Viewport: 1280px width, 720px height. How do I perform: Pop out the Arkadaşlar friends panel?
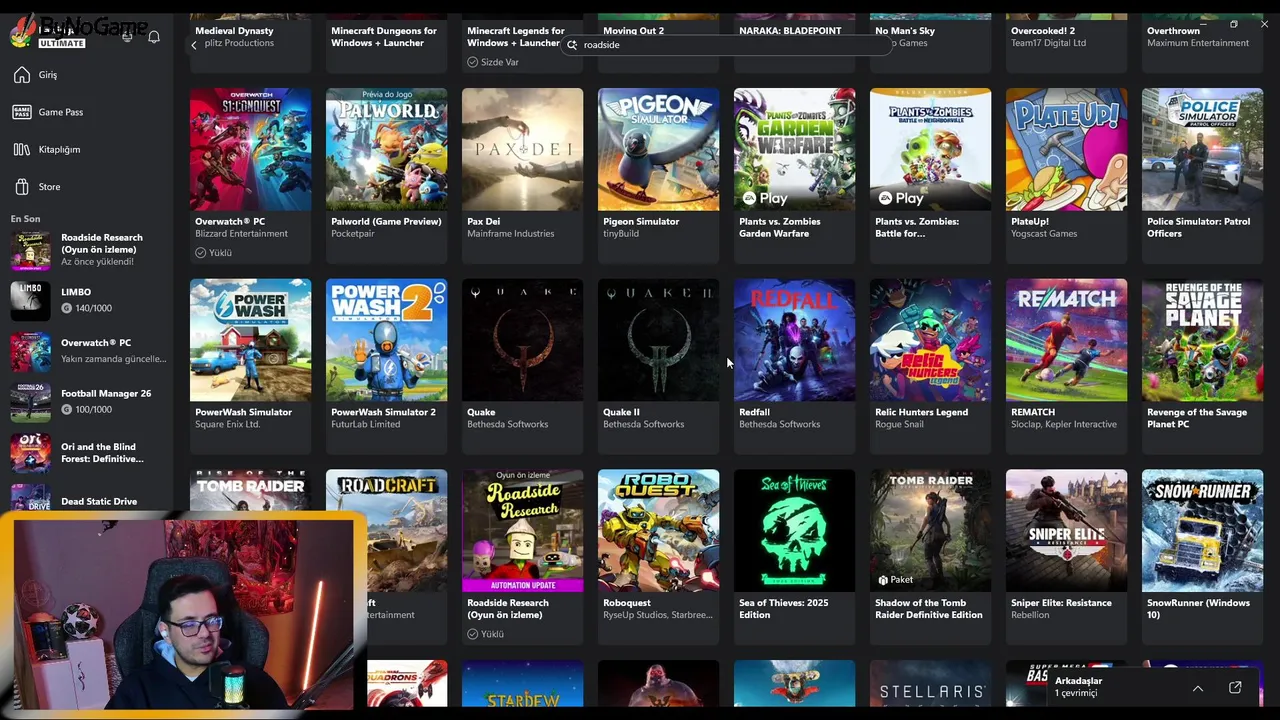1235,688
